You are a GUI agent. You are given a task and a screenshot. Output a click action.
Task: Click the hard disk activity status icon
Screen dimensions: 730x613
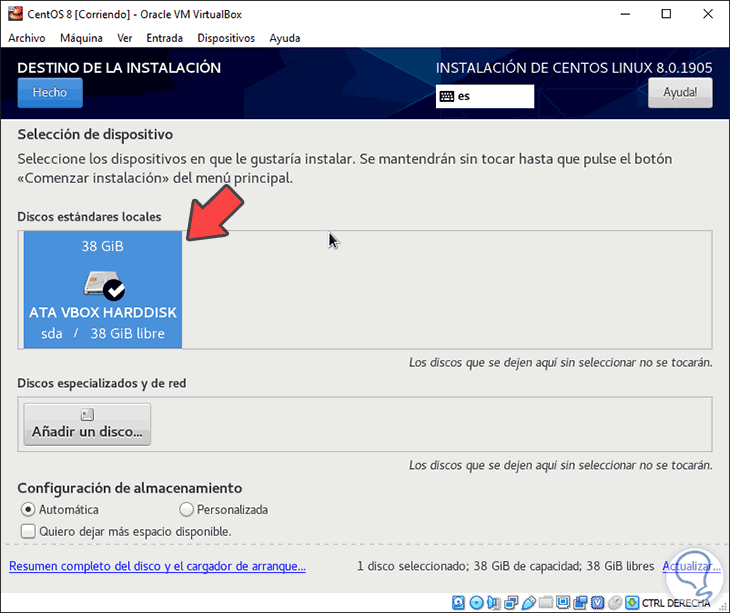[x=458, y=603]
